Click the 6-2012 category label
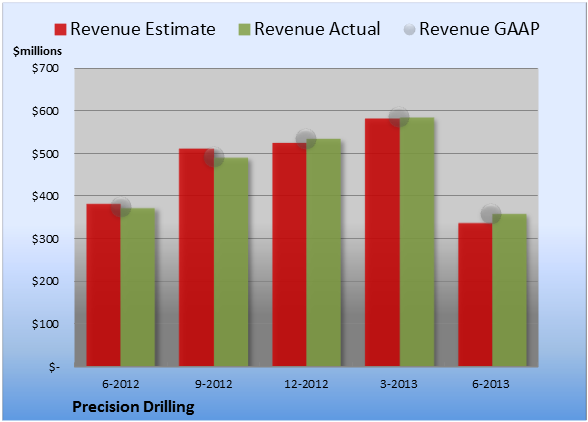 121,384
